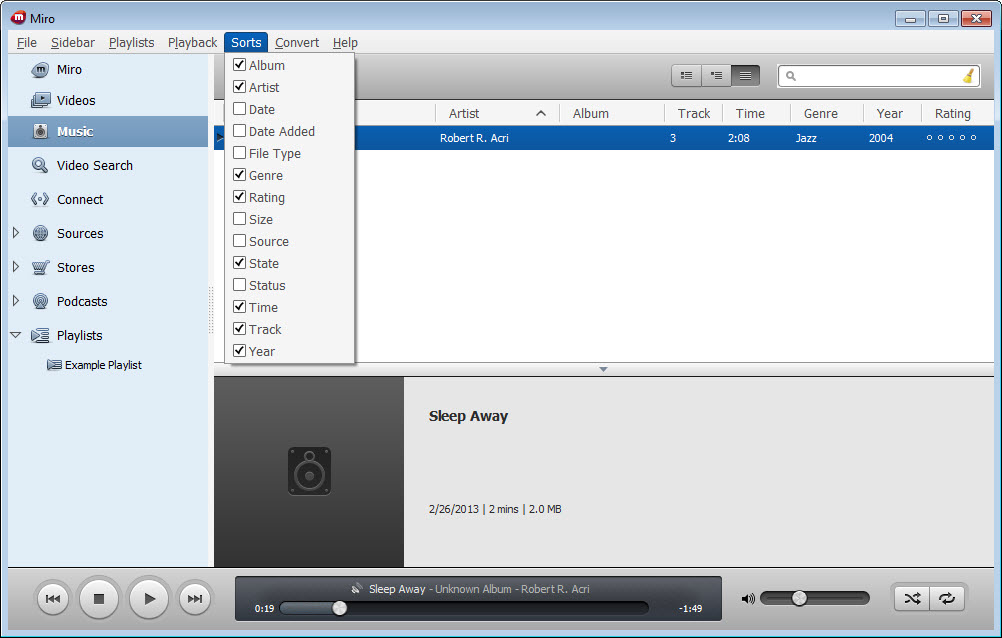Sort by the Album column header
Screen dimensions: 1002x638
[612, 113]
